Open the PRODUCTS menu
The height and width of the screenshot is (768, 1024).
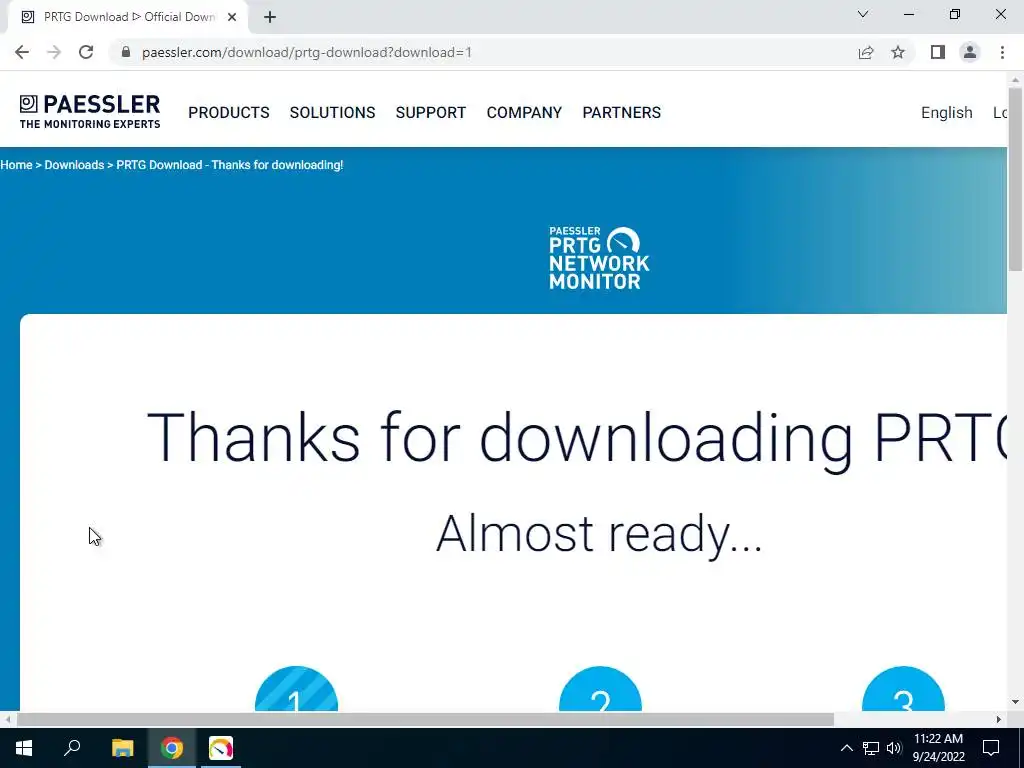click(229, 112)
